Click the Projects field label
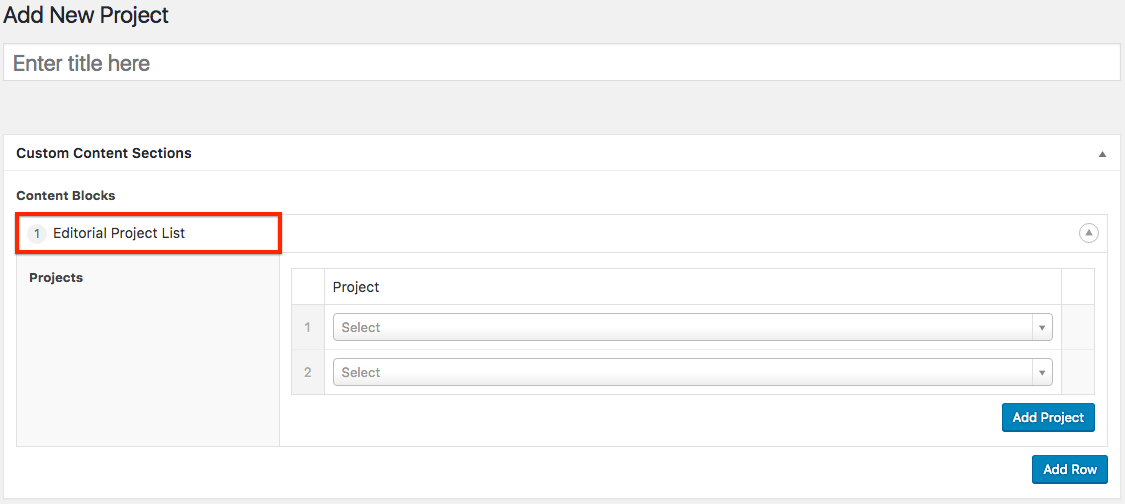This screenshot has height=504, width=1125. [56, 277]
